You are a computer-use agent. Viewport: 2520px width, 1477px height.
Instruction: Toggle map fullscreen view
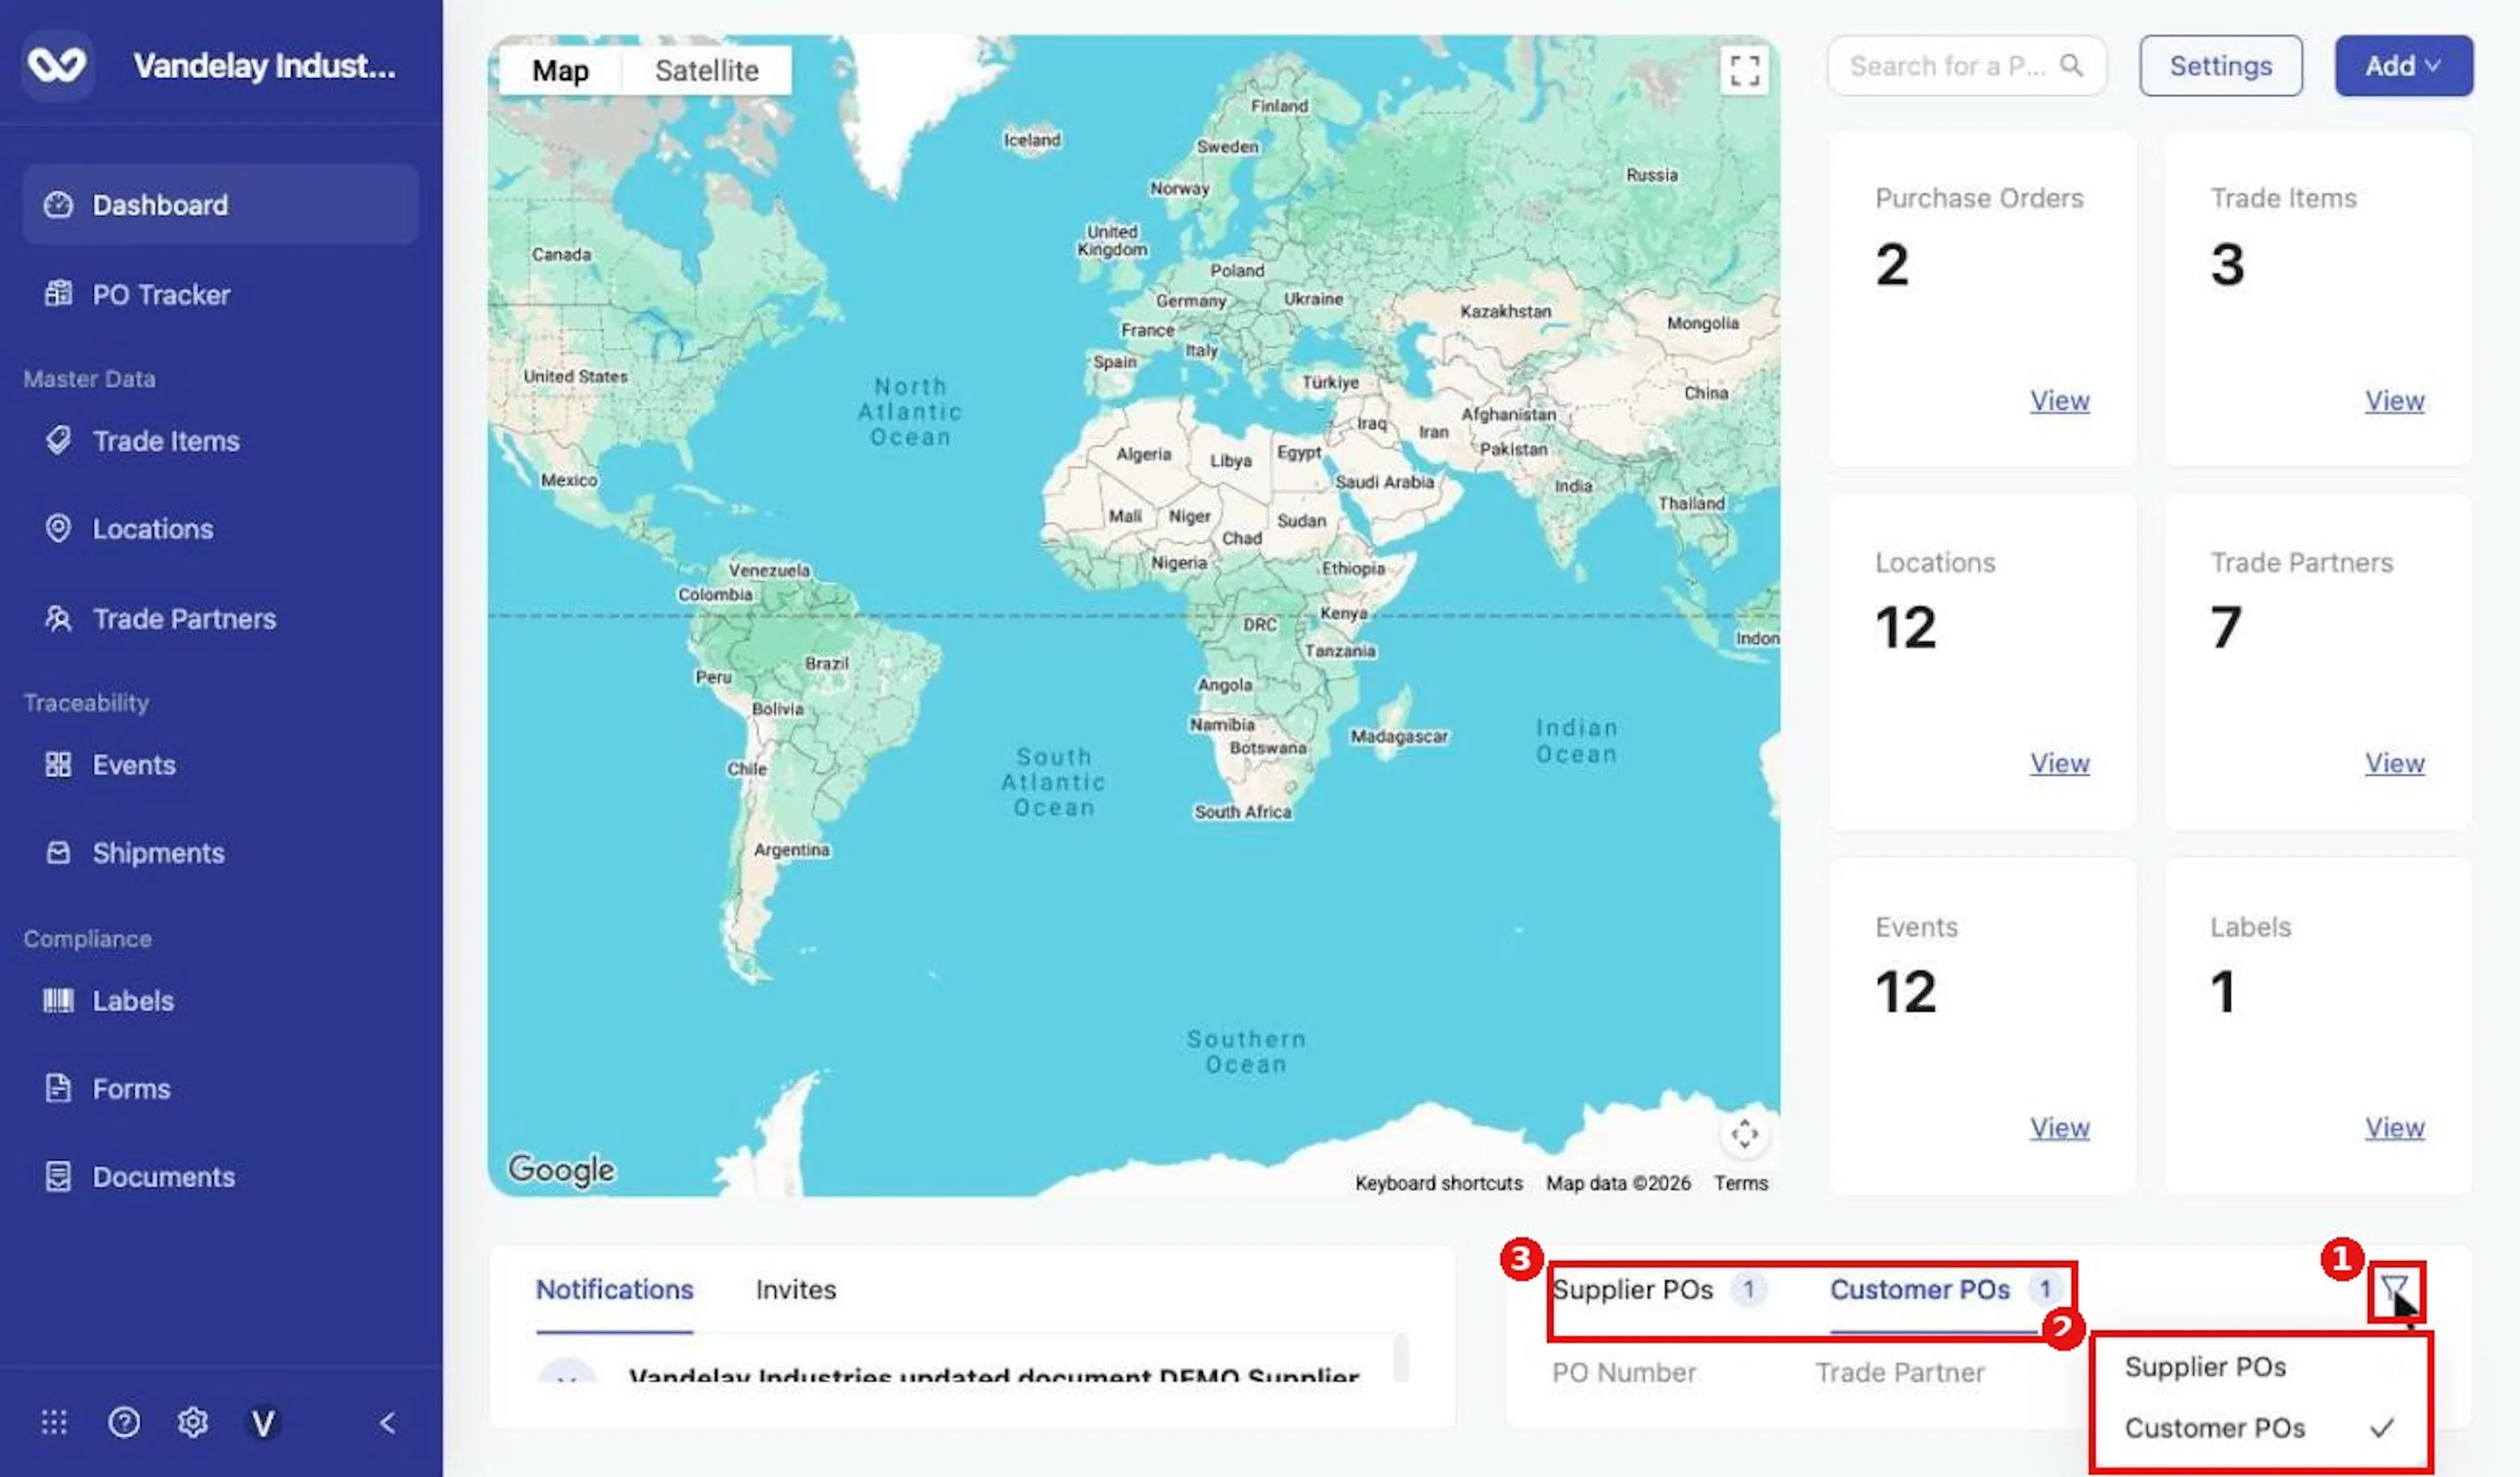coord(1744,71)
